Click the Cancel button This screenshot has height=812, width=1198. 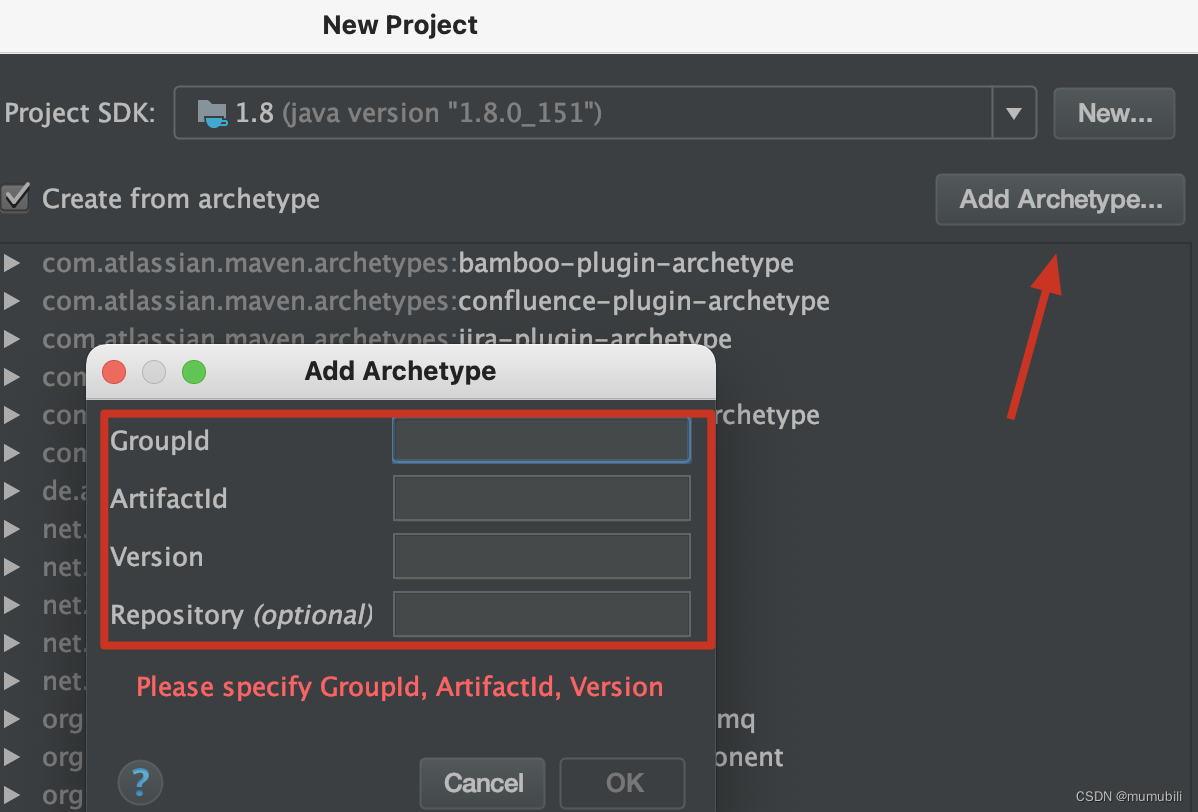point(482,783)
